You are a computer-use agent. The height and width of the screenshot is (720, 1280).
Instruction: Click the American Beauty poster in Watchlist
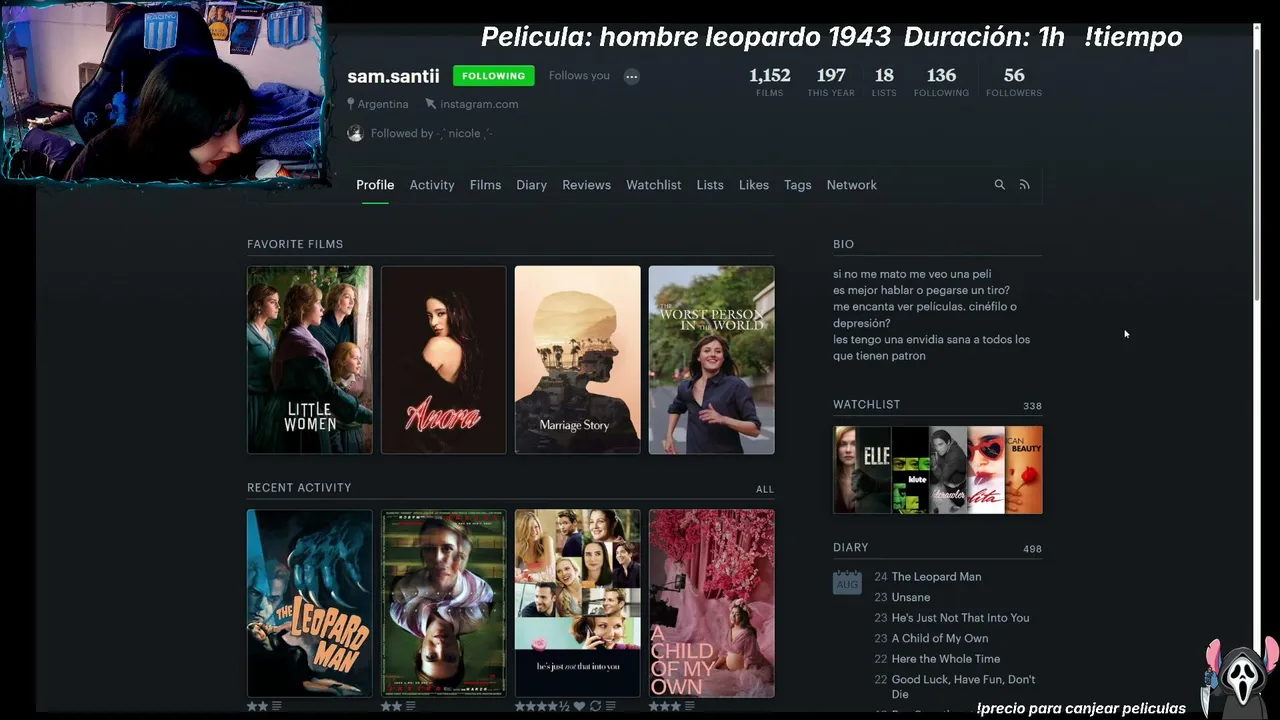tap(1024, 470)
